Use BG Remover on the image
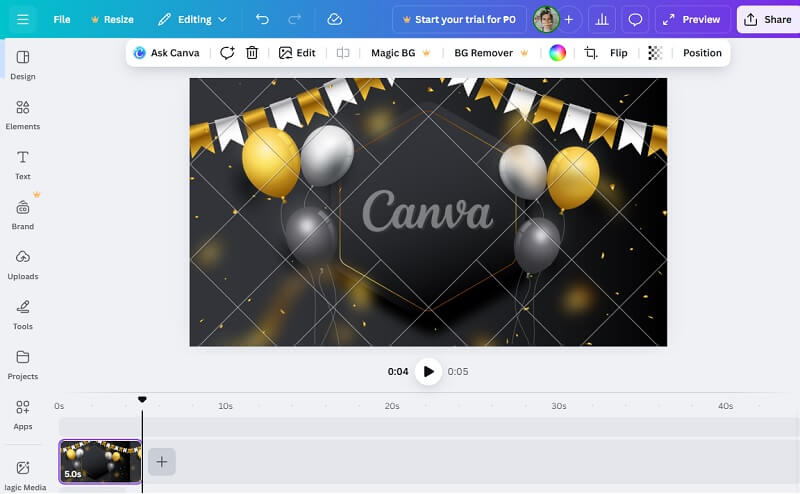800x494 pixels. [491, 53]
